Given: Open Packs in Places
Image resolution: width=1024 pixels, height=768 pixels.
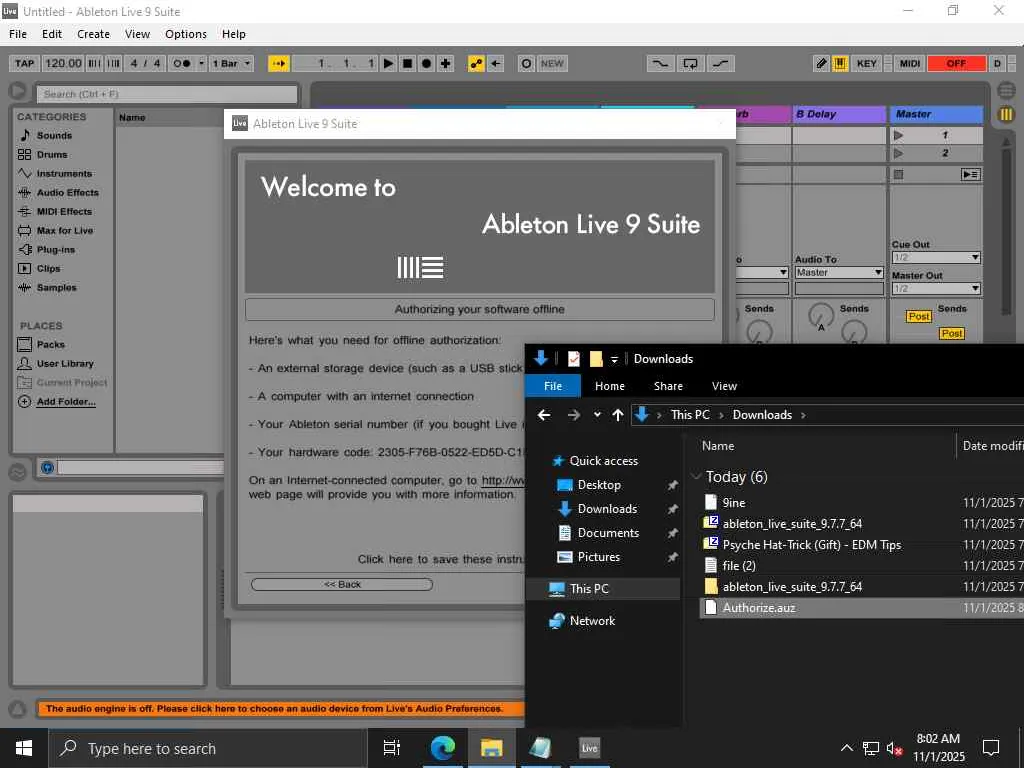Looking at the screenshot, I should click(x=50, y=344).
